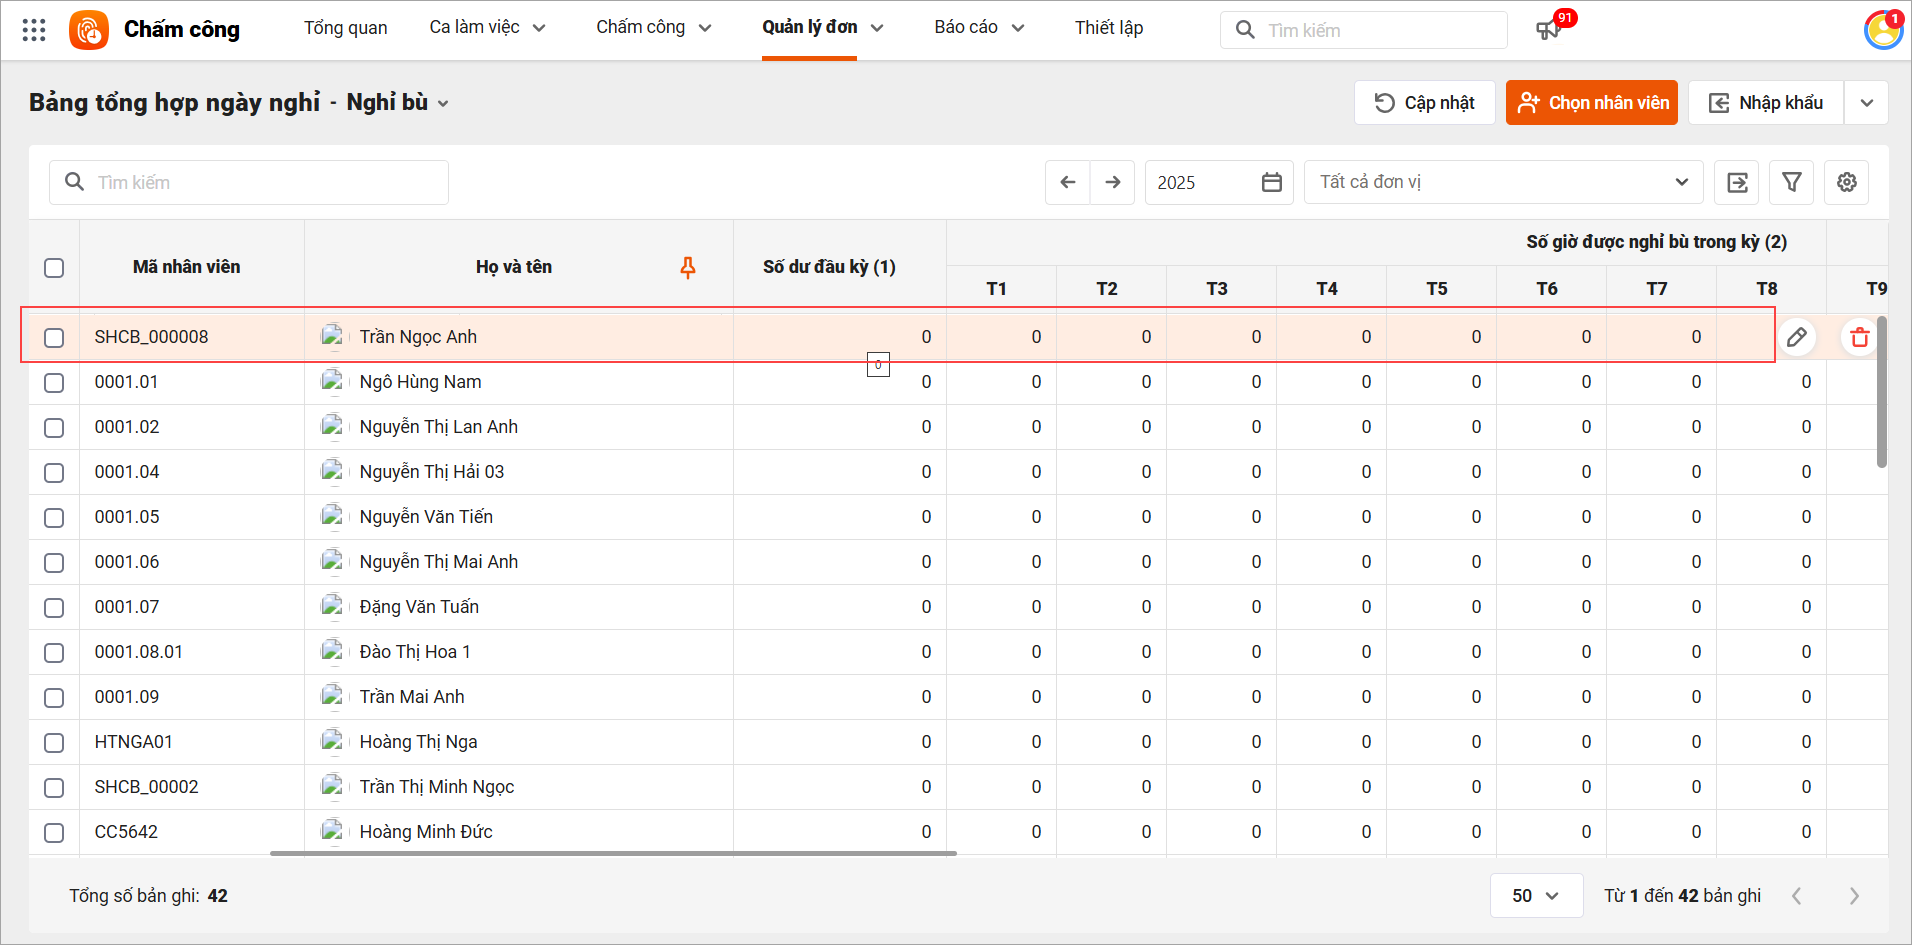Open column settings gear icon
This screenshot has width=1912, height=945.
click(1846, 182)
